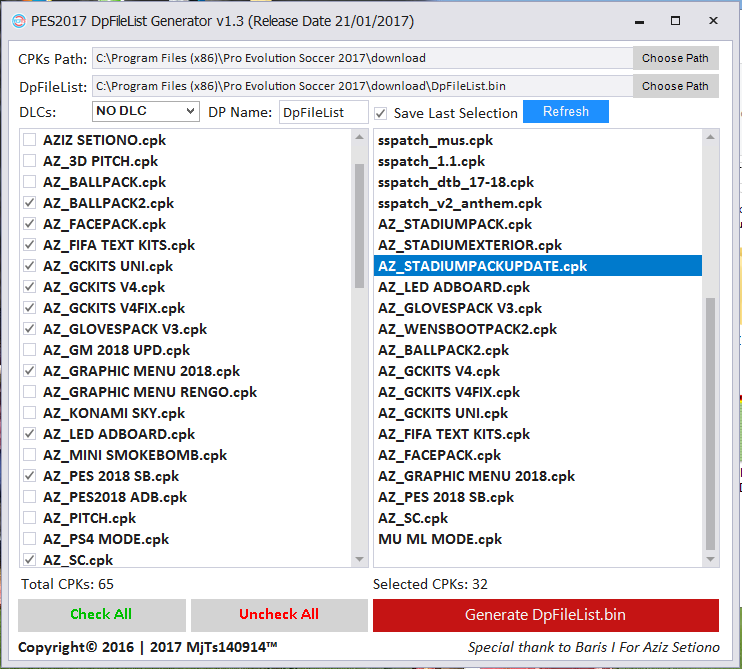Select sspatch_v2_anthem.cpk in selected list

pyautogui.click(x=538, y=203)
